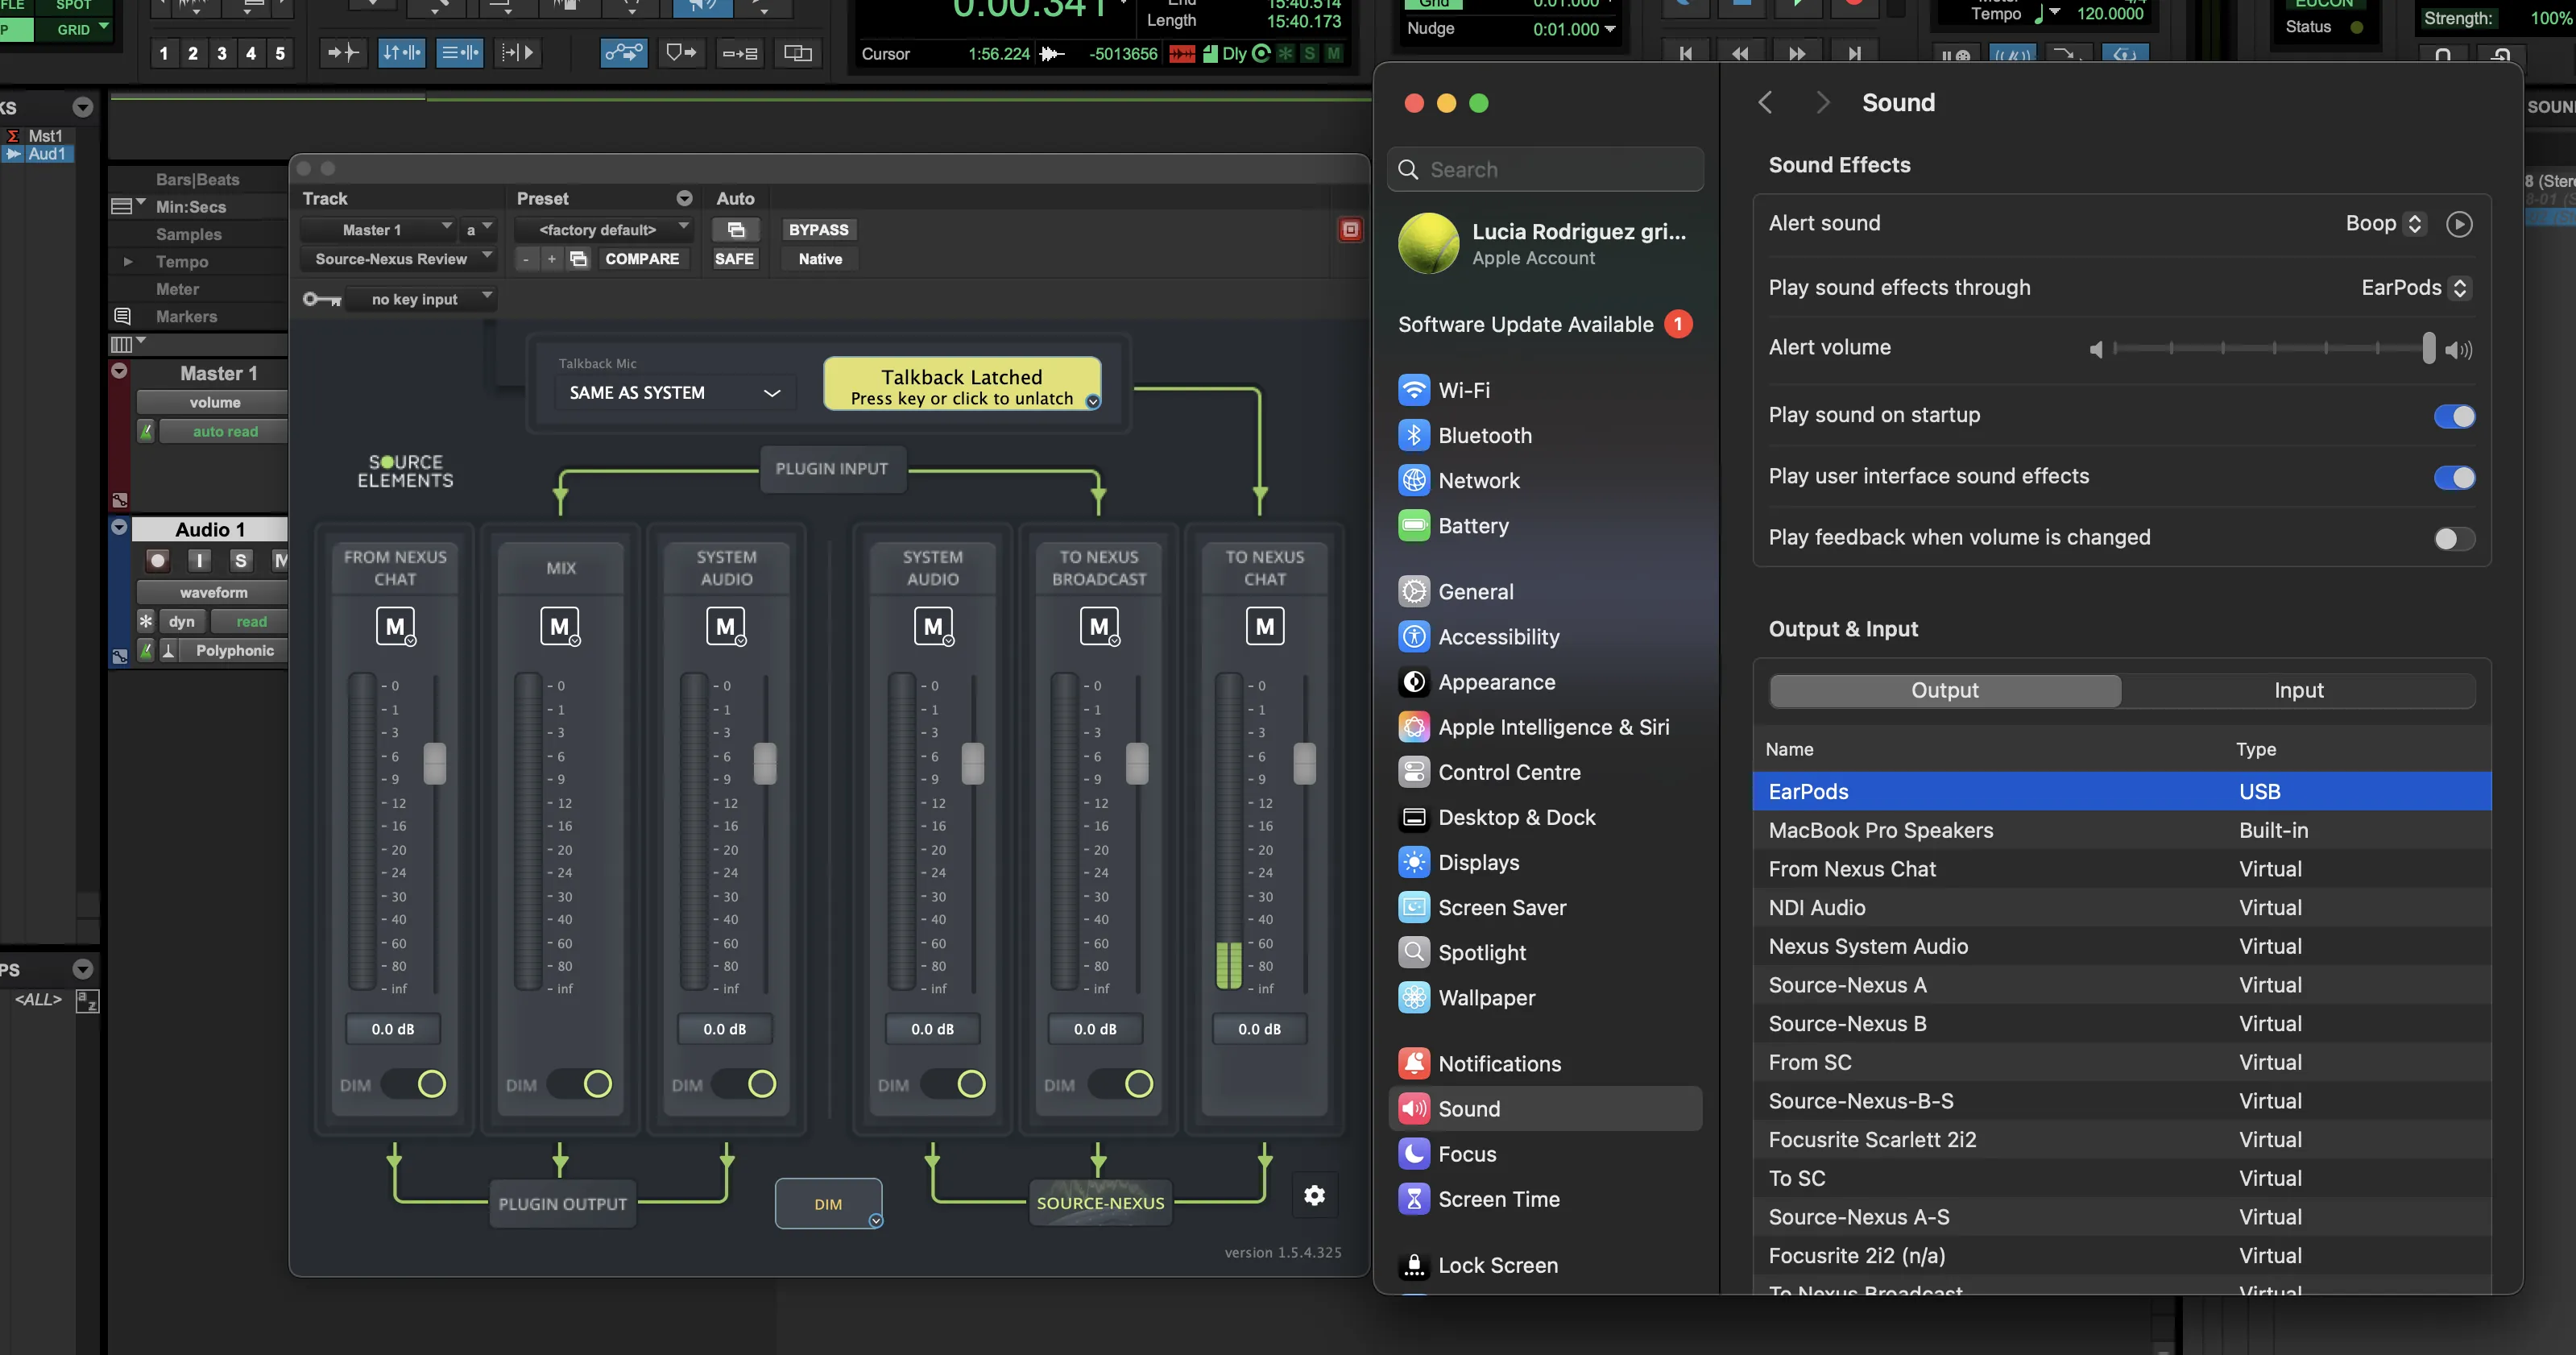Screen dimensions: 2576x1355
Task: Enable input monitoring I on Audio 1
Action: 199,561
